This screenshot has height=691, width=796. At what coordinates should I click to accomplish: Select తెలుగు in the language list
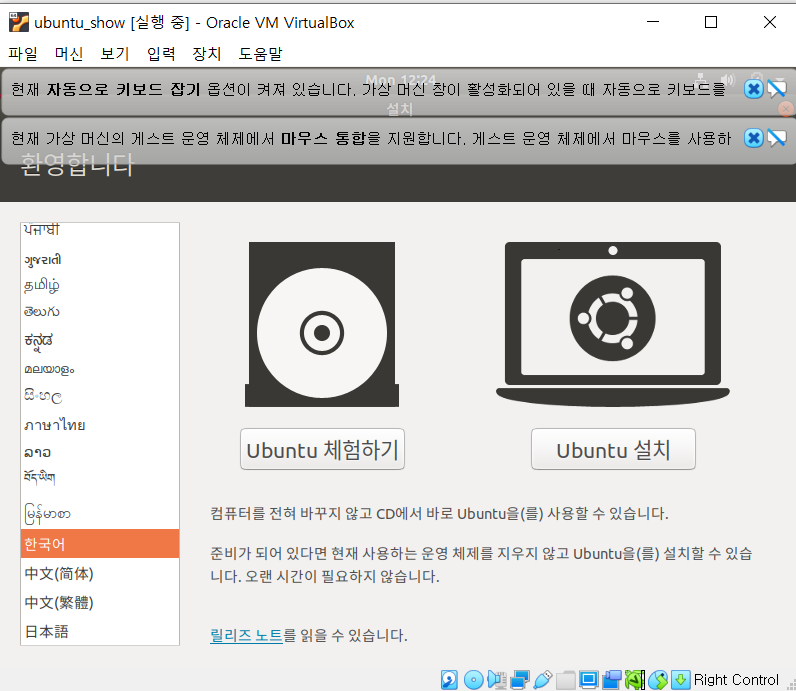click(100, 312)
